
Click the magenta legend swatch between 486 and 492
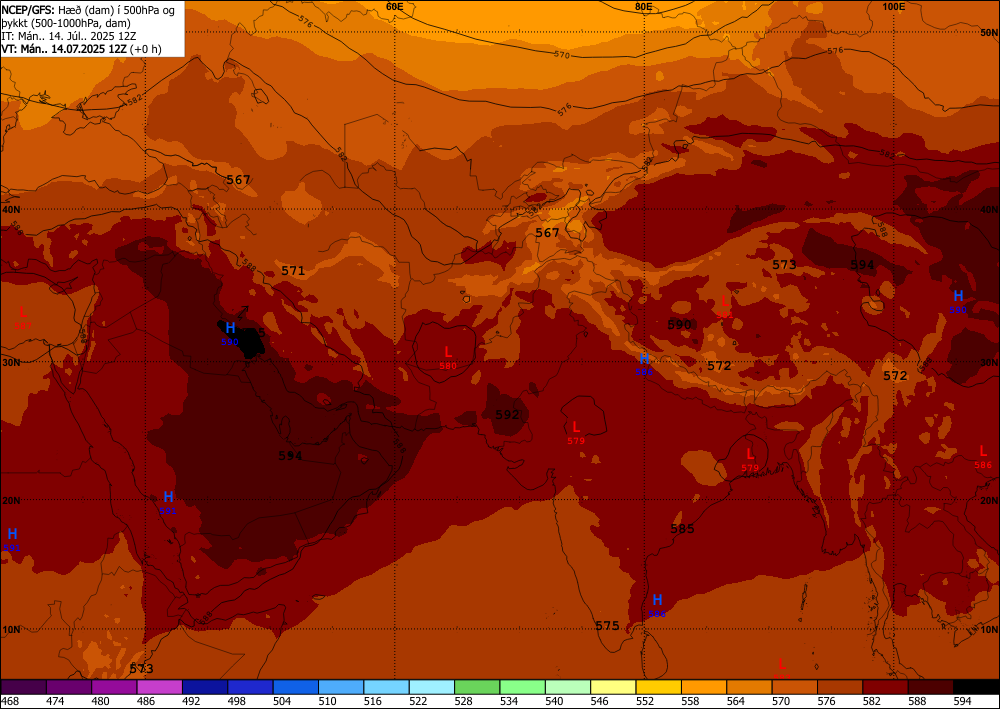pyautogui.click(x=159, y=687)
